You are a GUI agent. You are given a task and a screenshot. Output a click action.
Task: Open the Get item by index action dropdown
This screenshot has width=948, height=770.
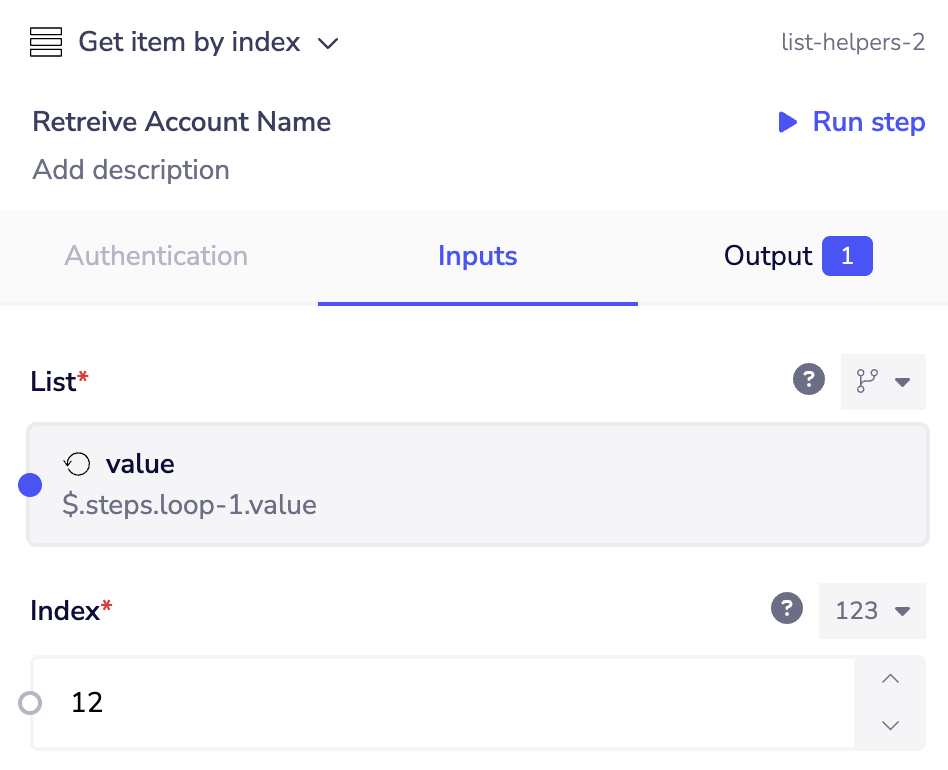coord(328,43)
